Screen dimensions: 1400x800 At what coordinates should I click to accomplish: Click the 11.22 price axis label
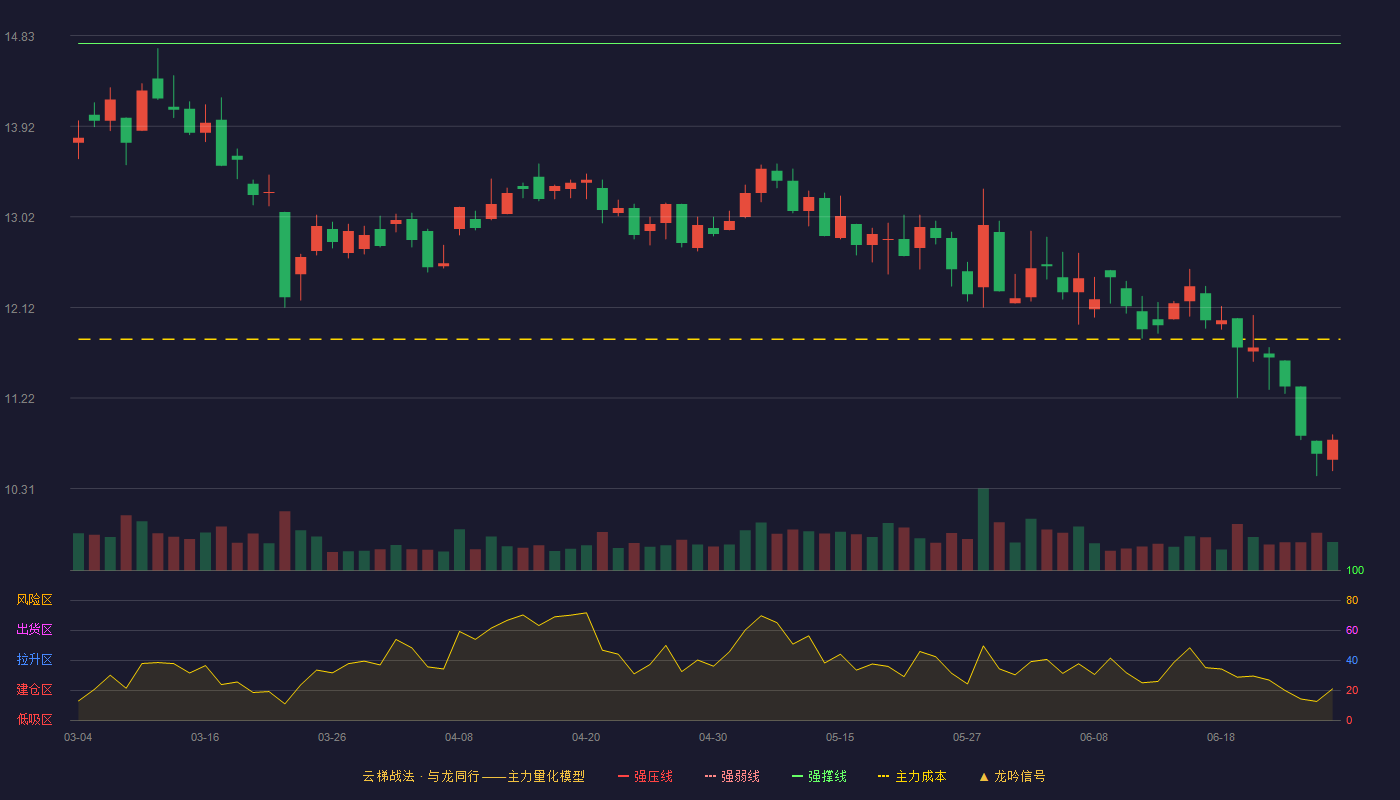tap(20, 399)
